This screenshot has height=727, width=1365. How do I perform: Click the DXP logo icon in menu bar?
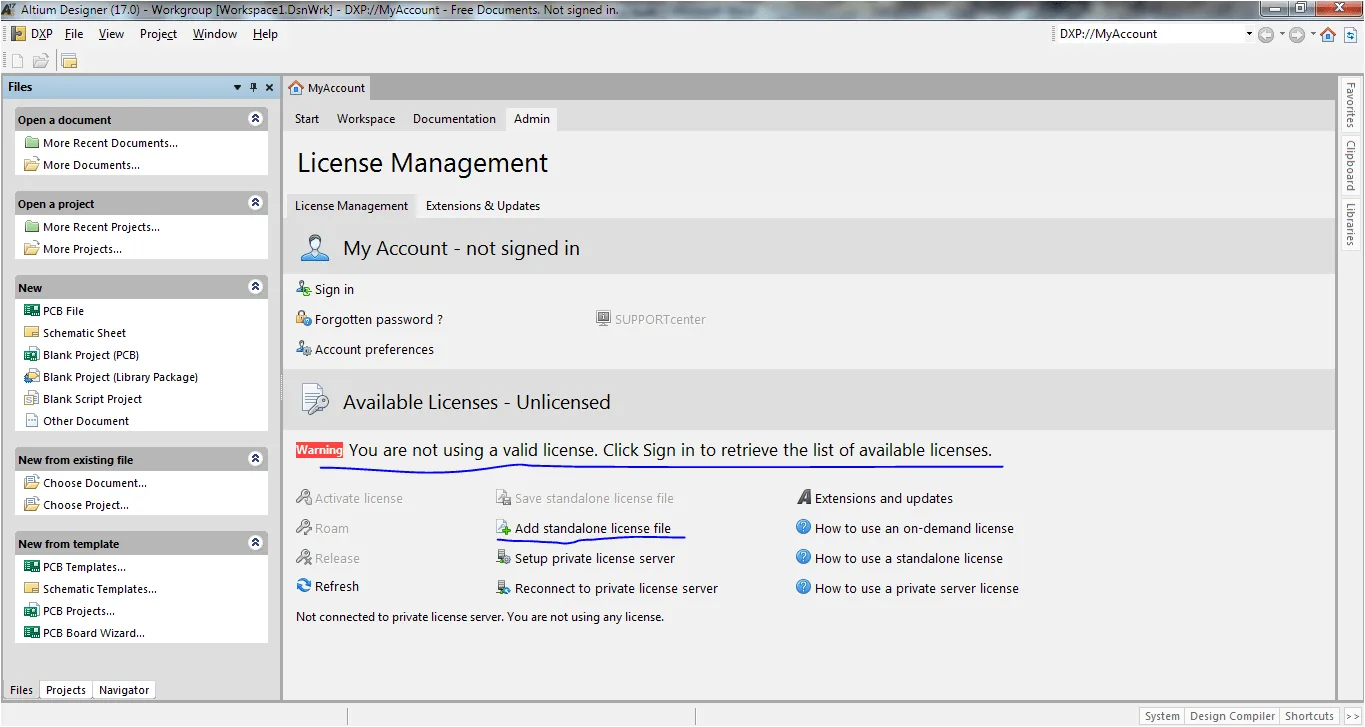click(18, 34)
